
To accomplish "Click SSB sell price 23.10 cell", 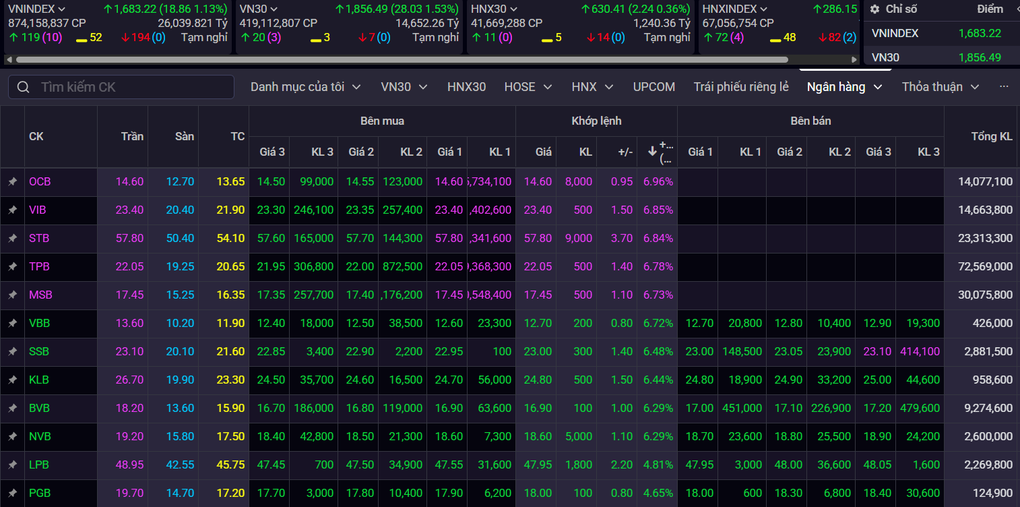I will click(878, 351).
